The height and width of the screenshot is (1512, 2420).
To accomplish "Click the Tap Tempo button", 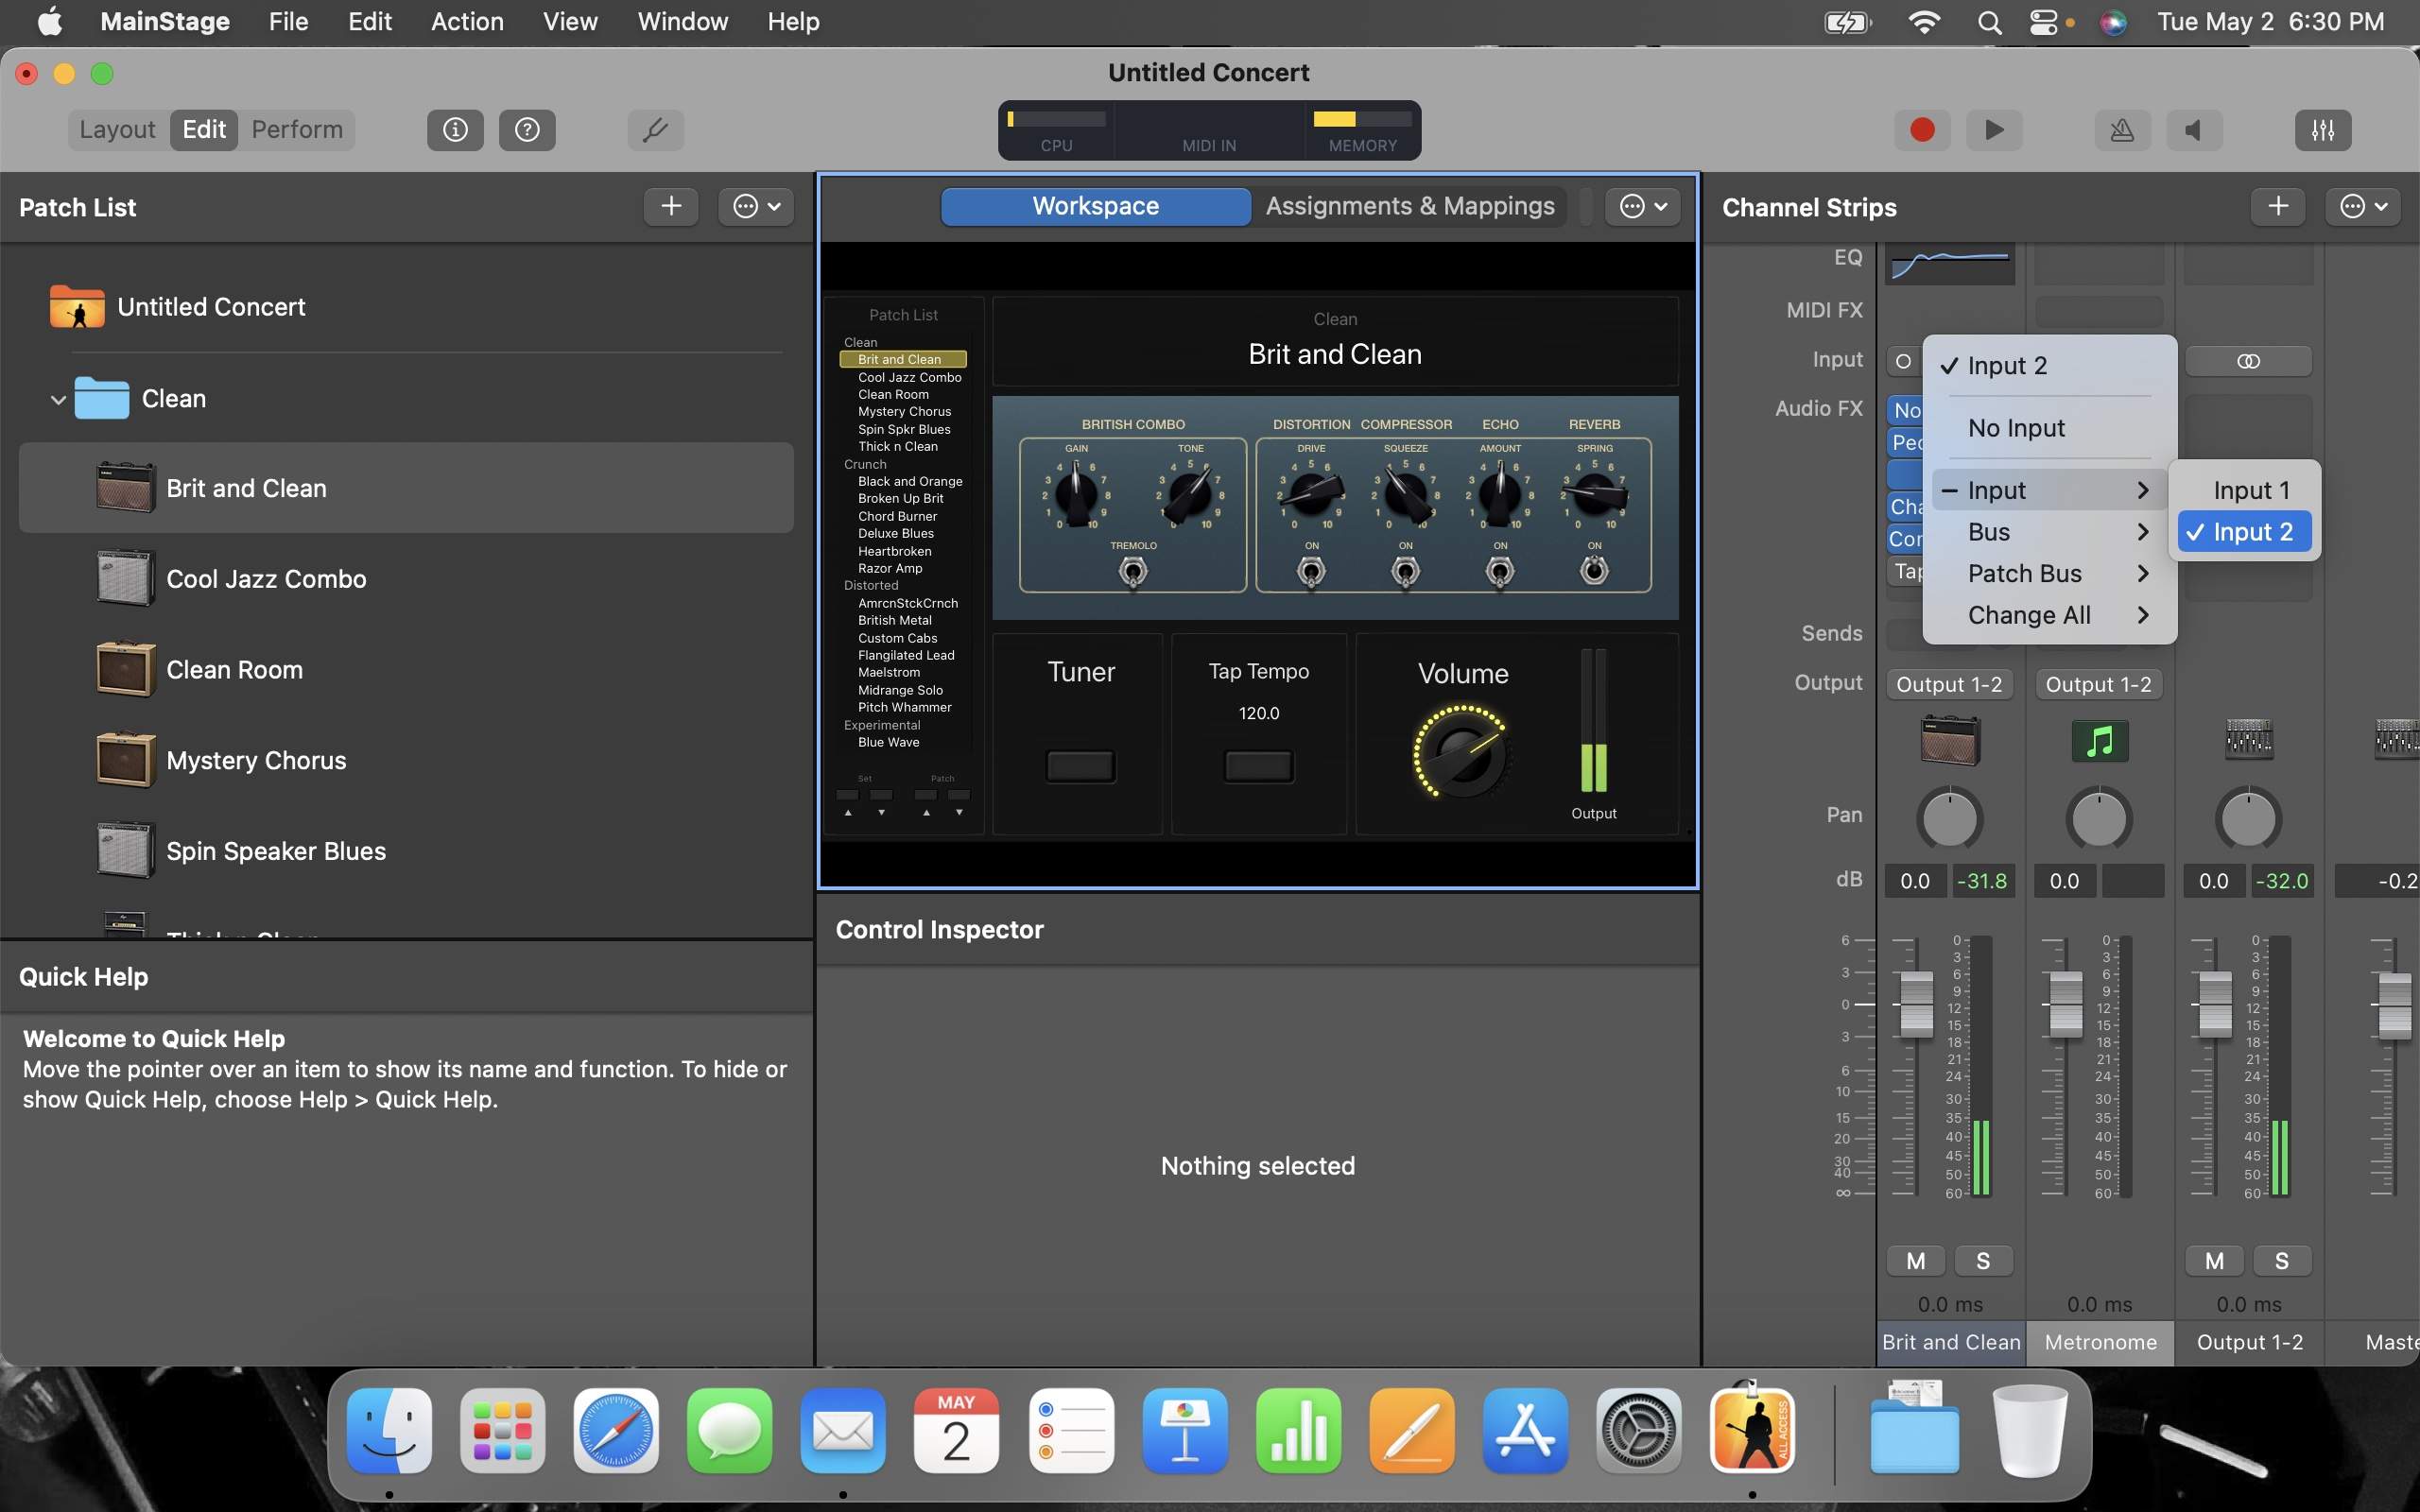I will coord(1258,766).
